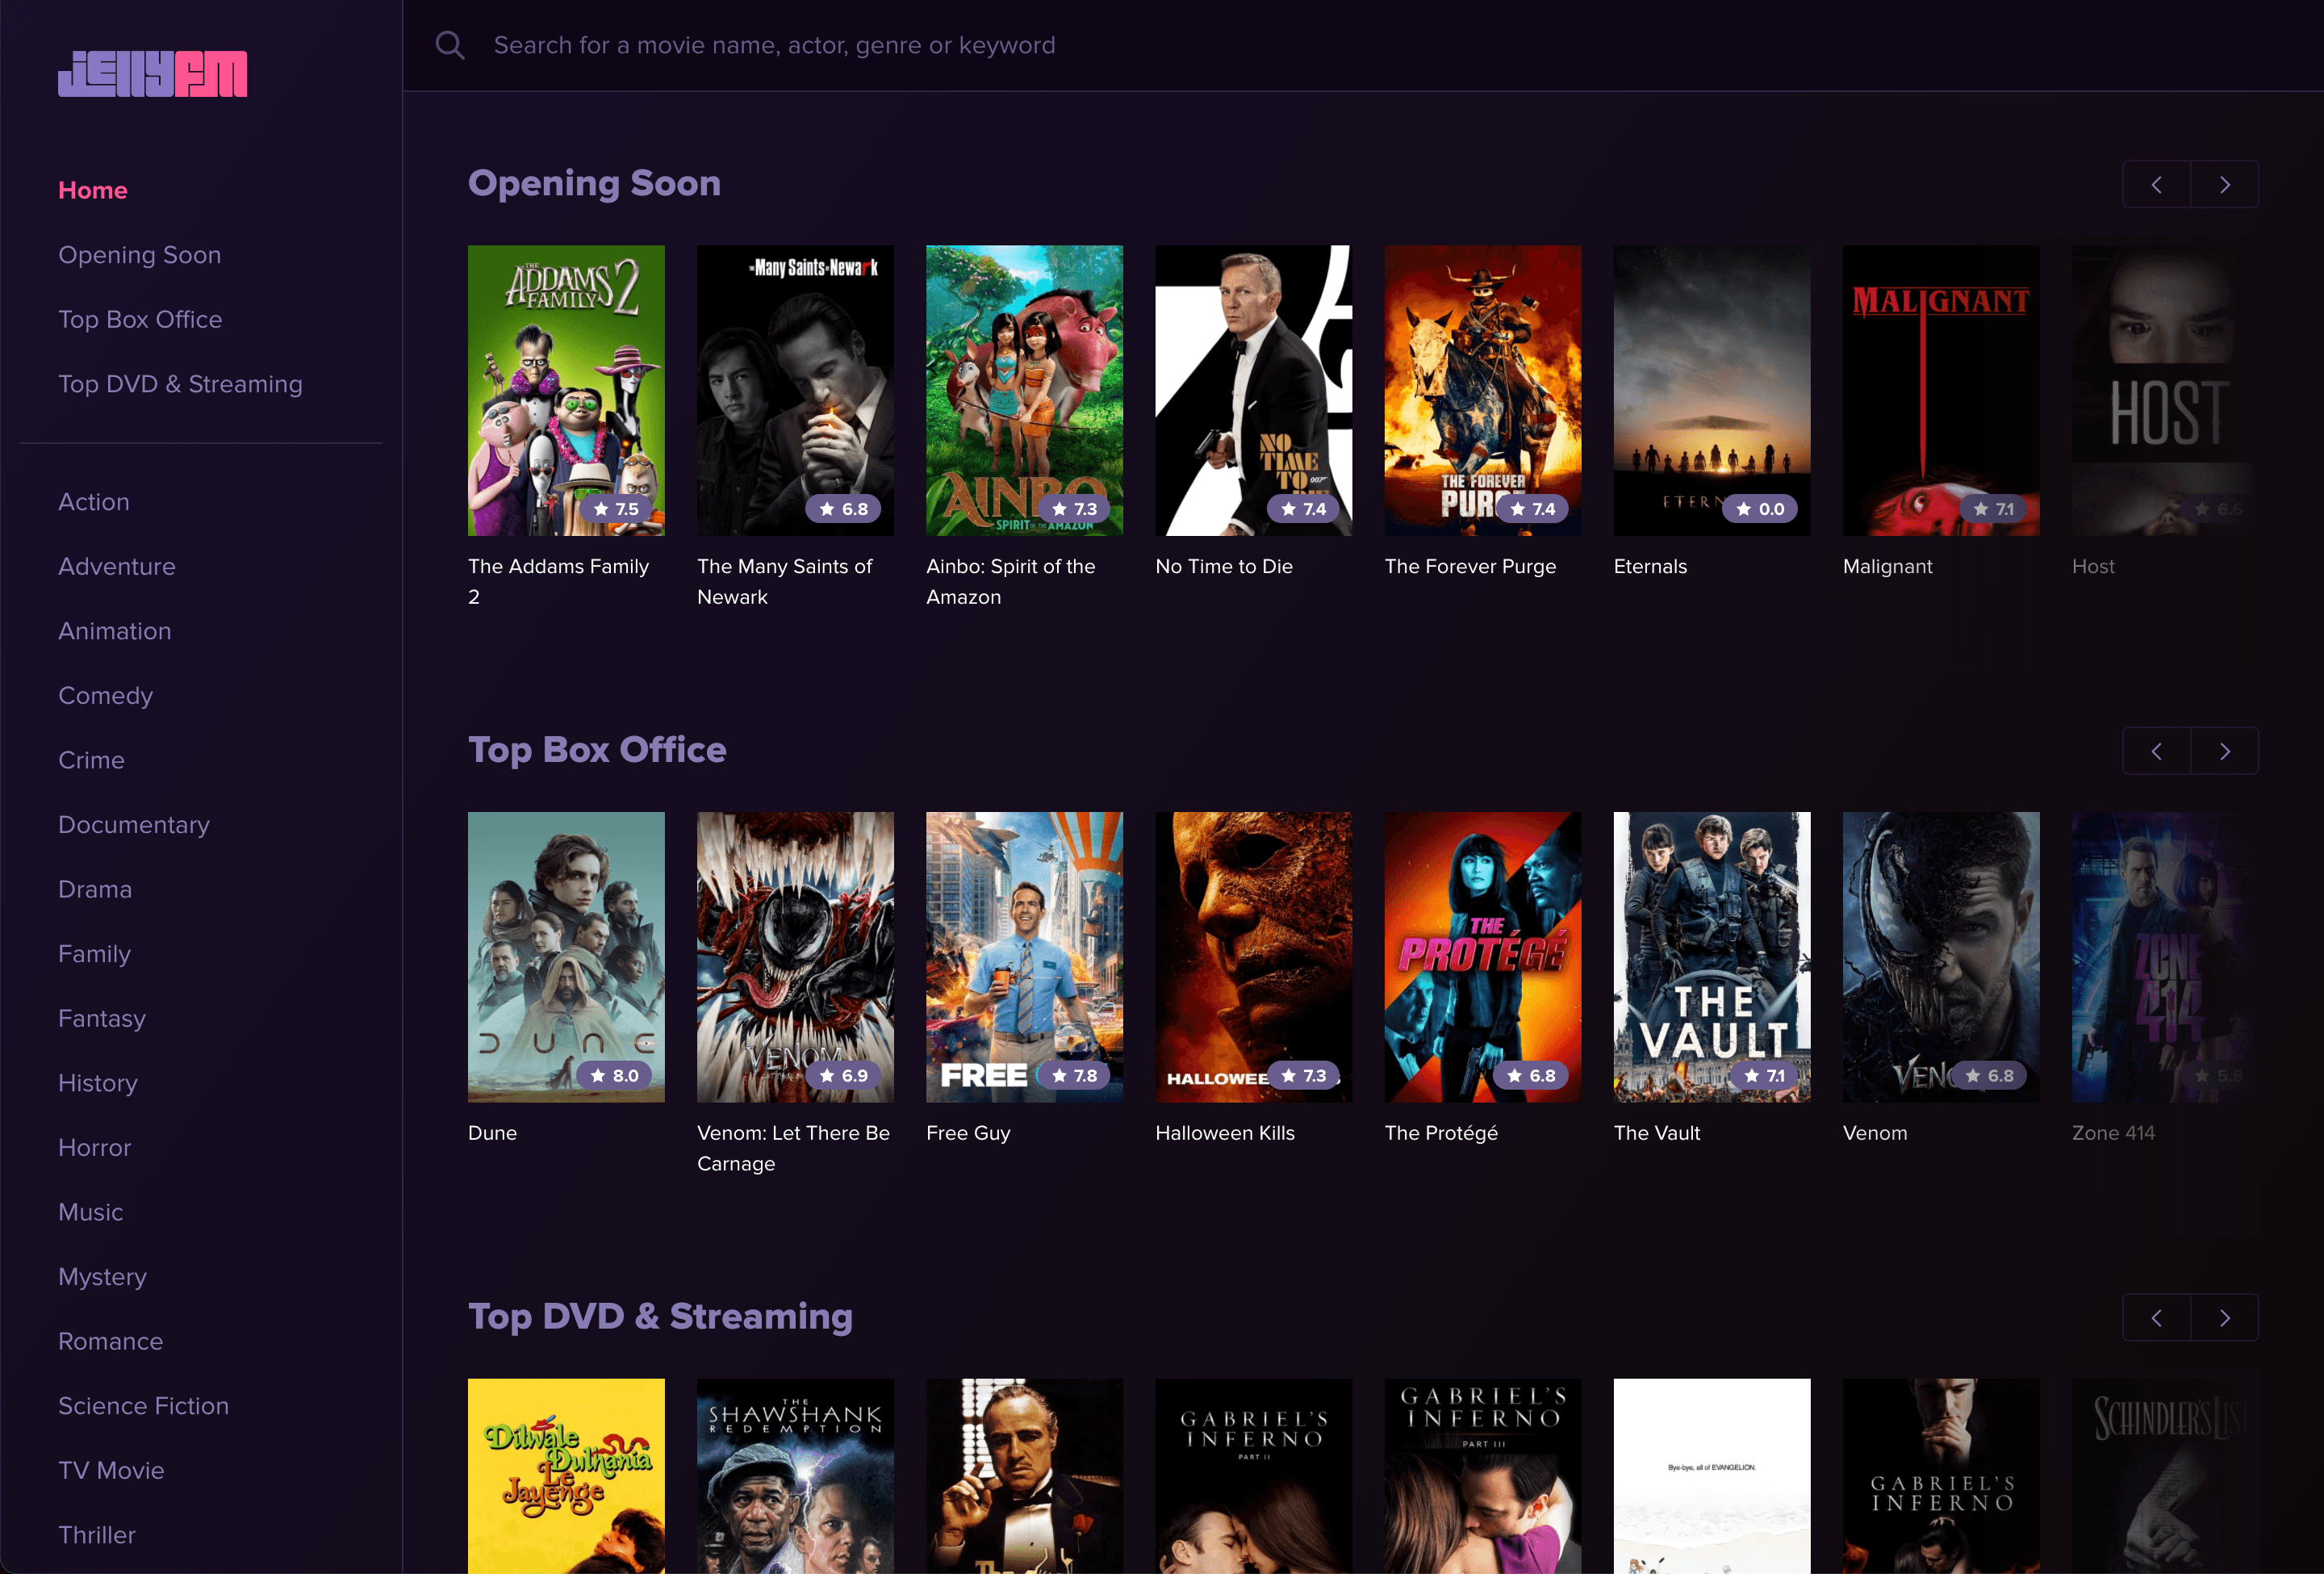This screenshot has width=2324, height=1574.
Task: Click the Shawshank Redemption poster
Action: click(795, 1476)
